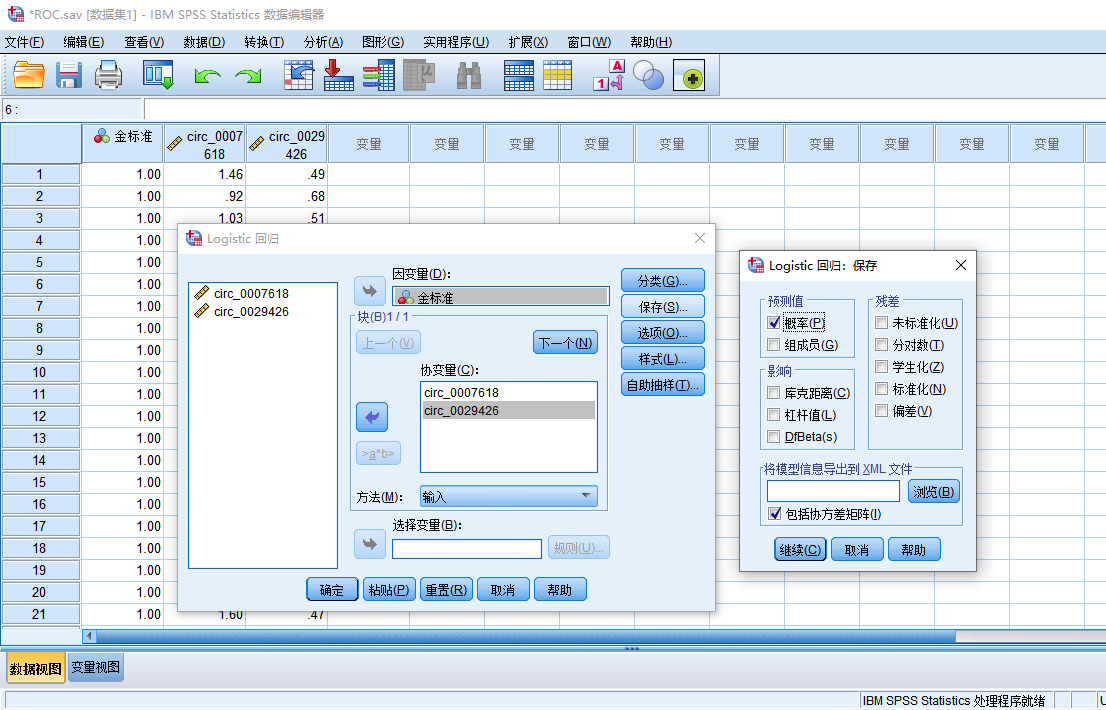Remove covariate with blue left arrow

coord(372,417)
